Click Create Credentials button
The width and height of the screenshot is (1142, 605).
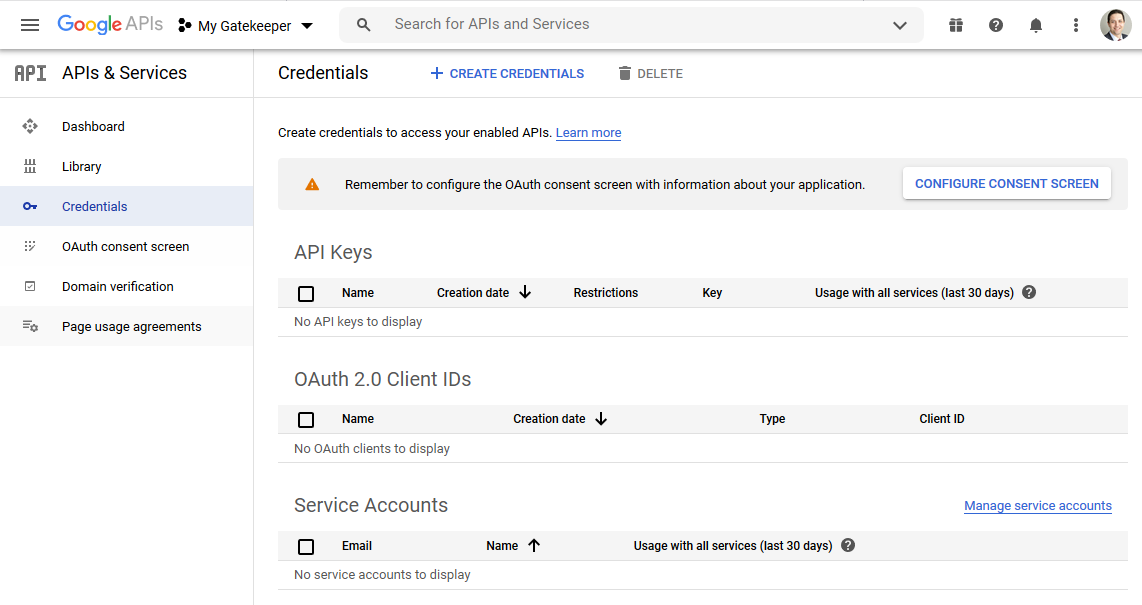pos(507,74)
